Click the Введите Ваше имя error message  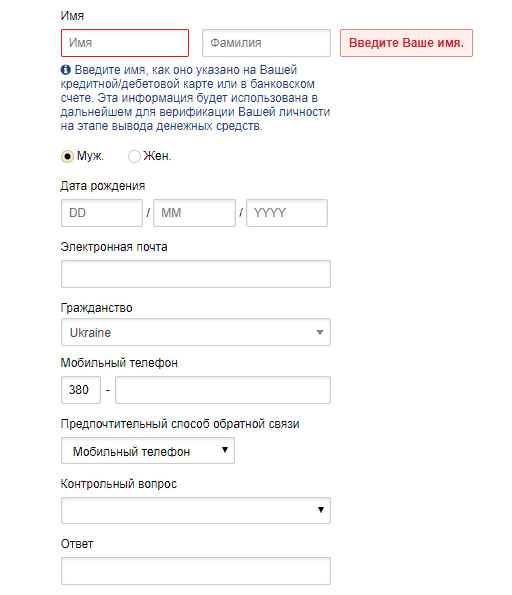(x=406, y=43)
